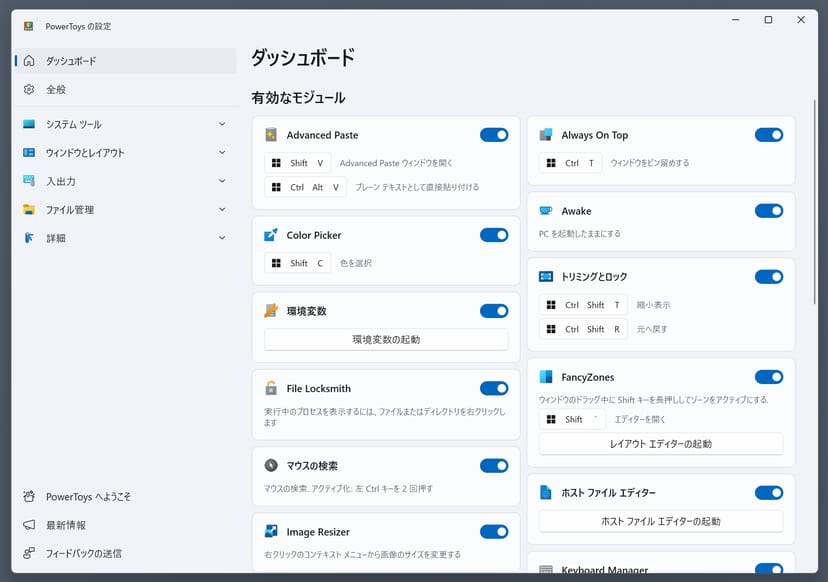The image size is (828, 582).
Task: Click the 環境変数の起動 button
Action: point(386,340)
